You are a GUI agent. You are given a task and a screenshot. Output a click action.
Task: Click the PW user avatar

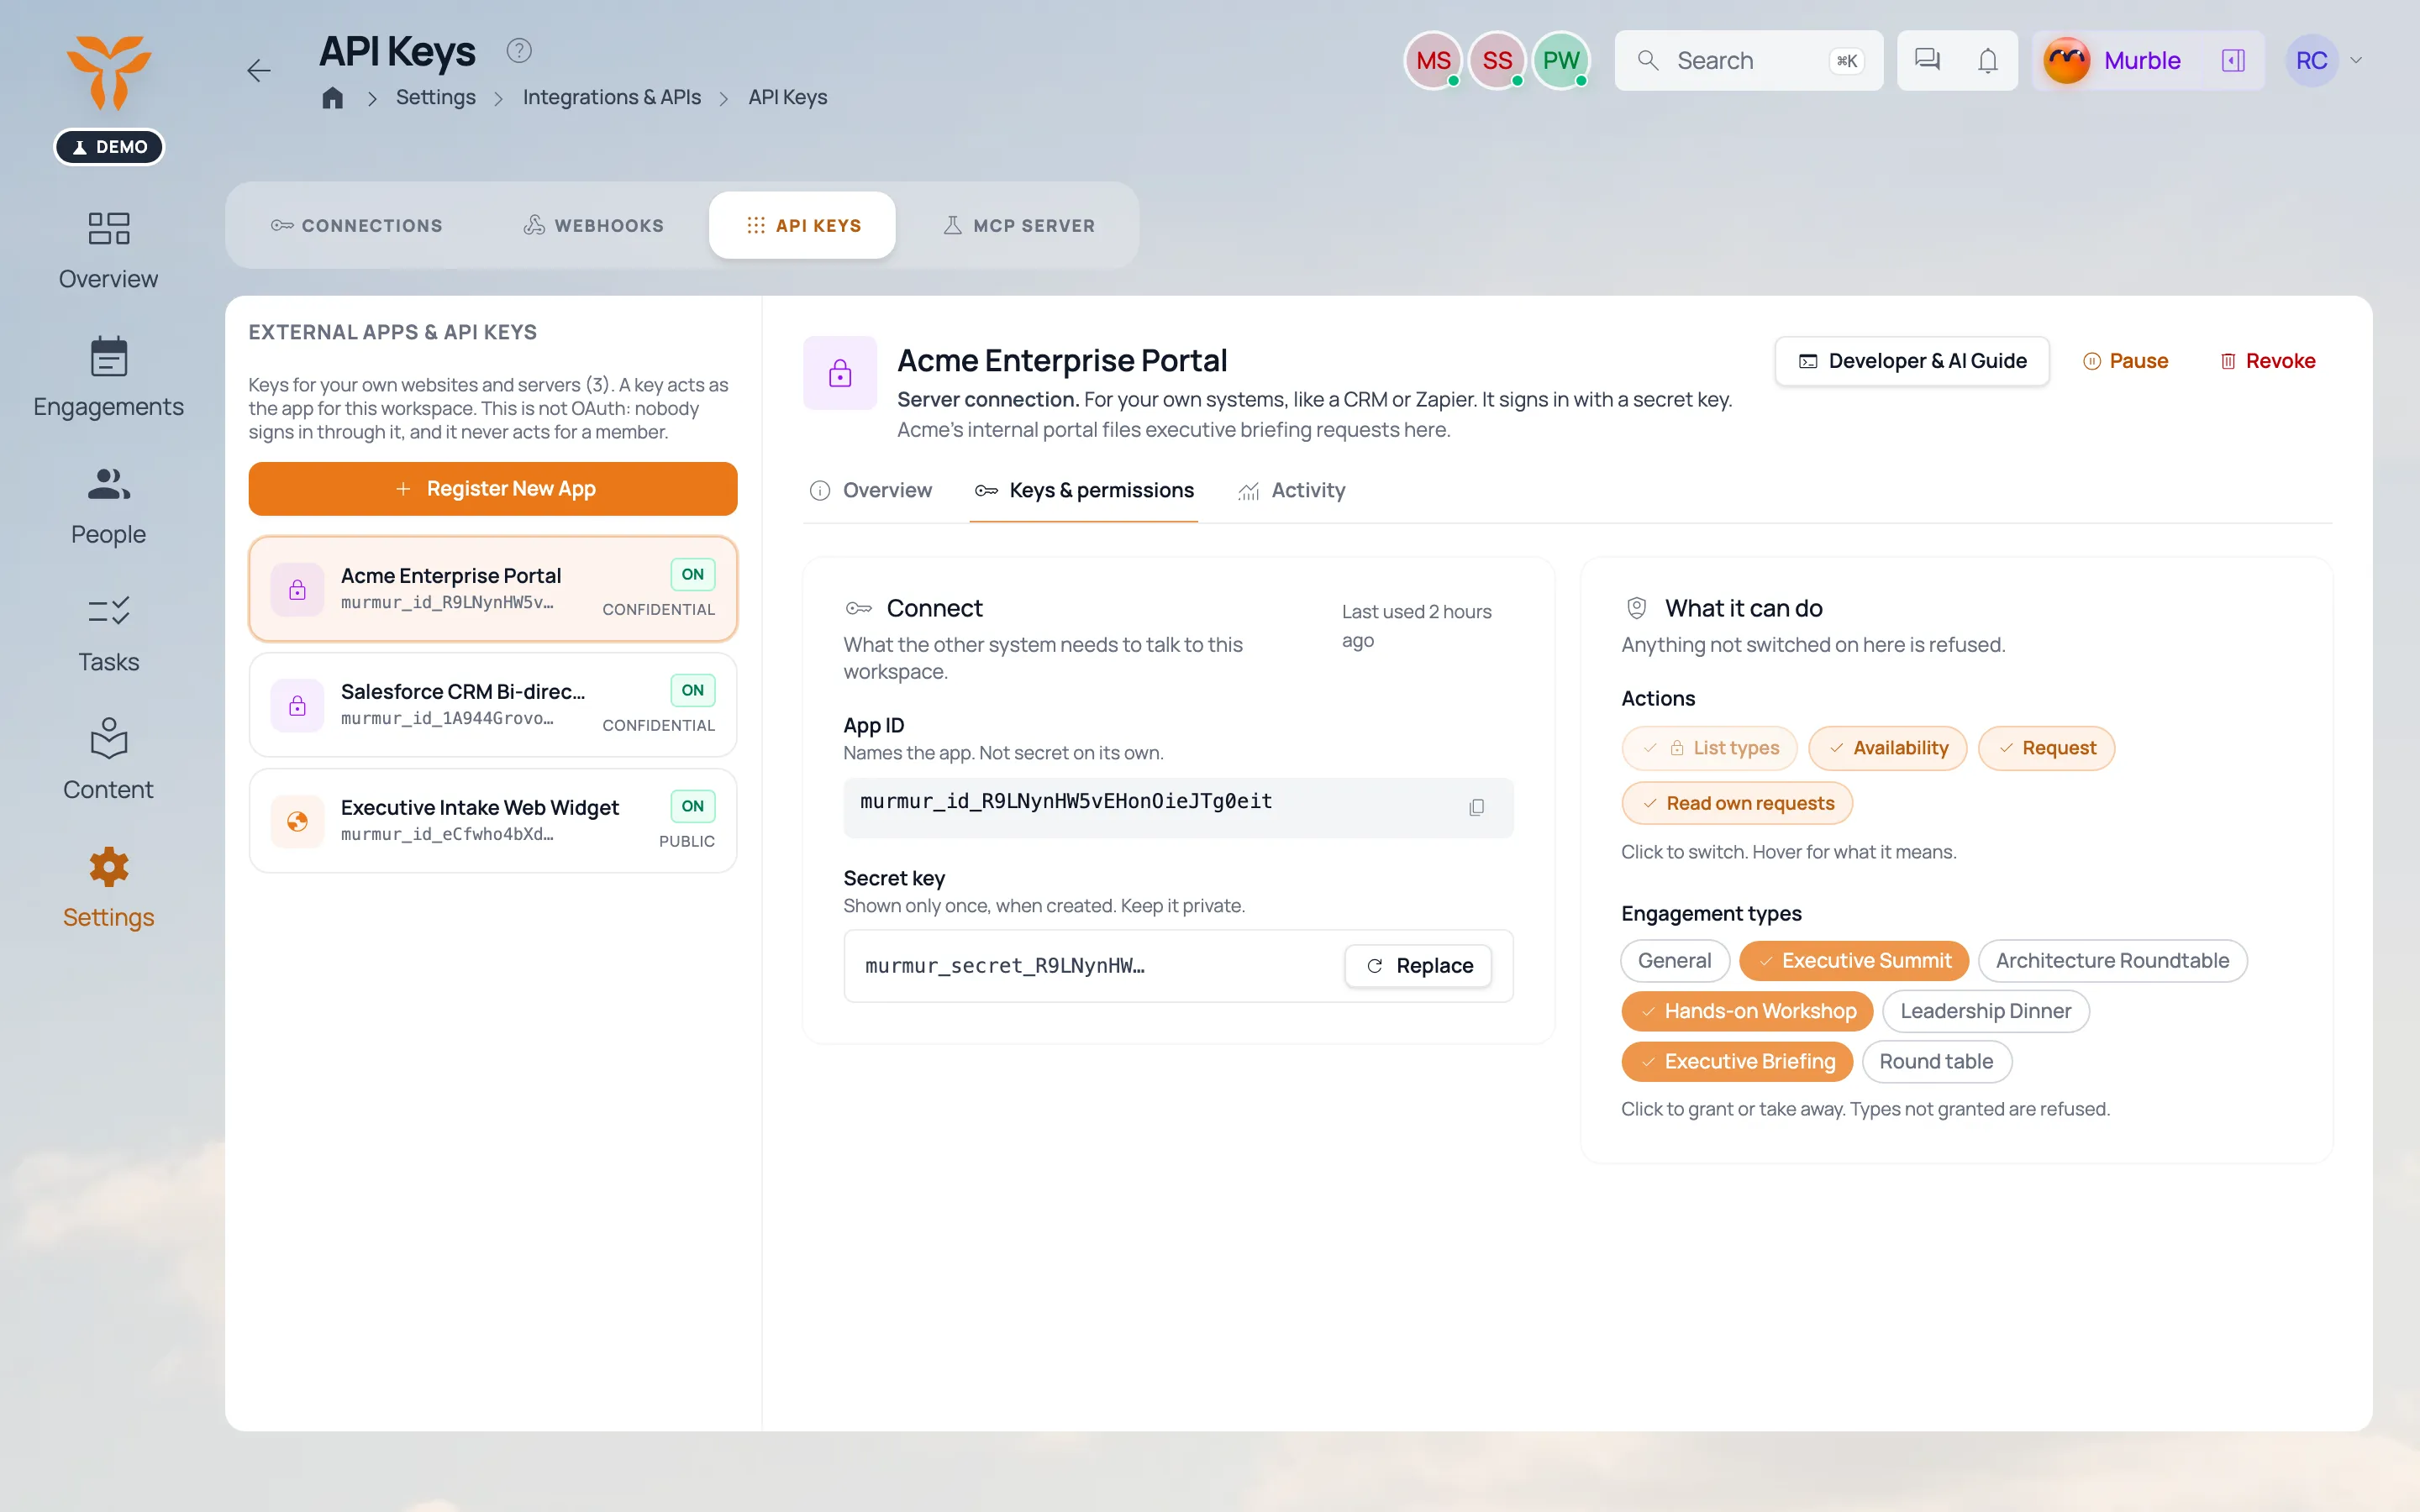(1560, 60)
